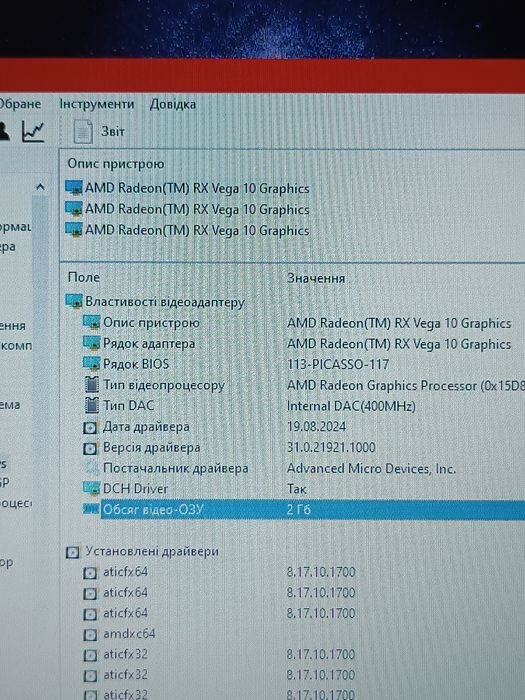Click Advanced Micro Devices, Inc. value
The height and width of the screenshot is (700, 525).
coord(371,469)
